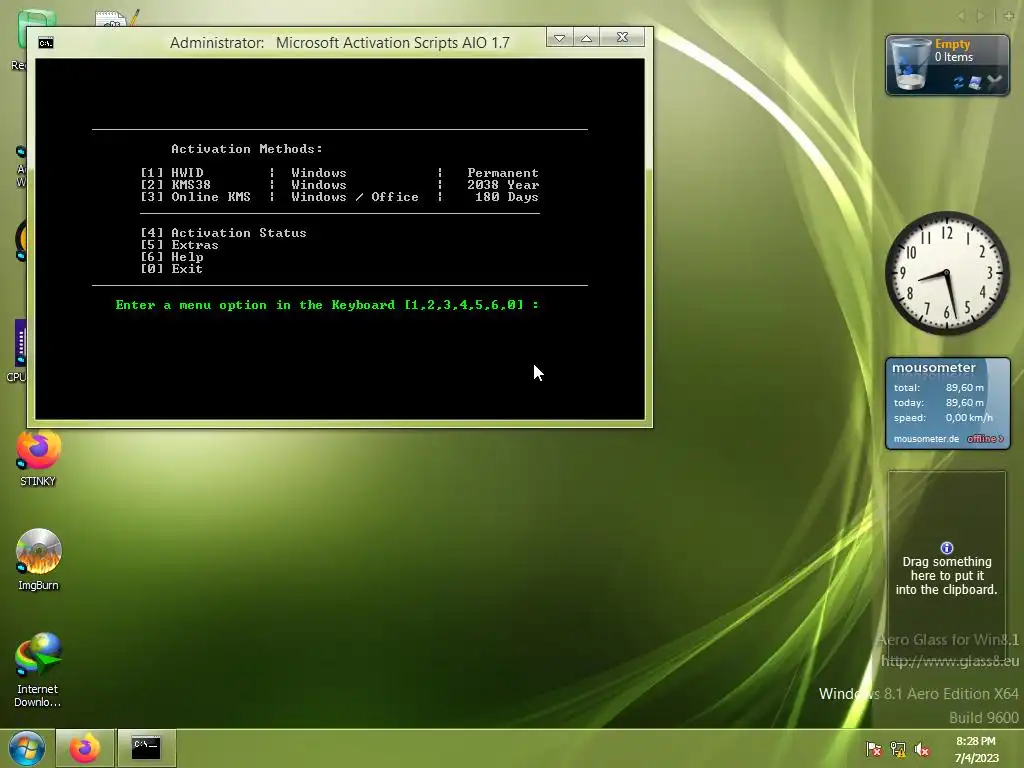Screen dimensions: 1024x768
Task: Click the red offline link in mousometer
Action: 985,439
